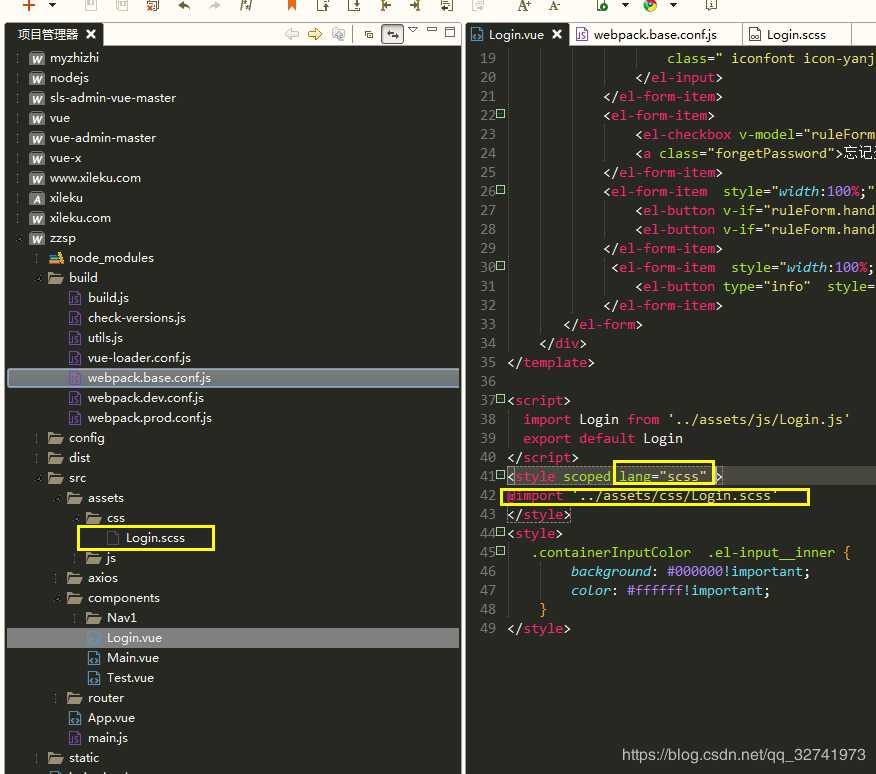This screenshot has height=774, width=876.
Task: Collapse all project tree items
Action: click(x=369, y=34)
